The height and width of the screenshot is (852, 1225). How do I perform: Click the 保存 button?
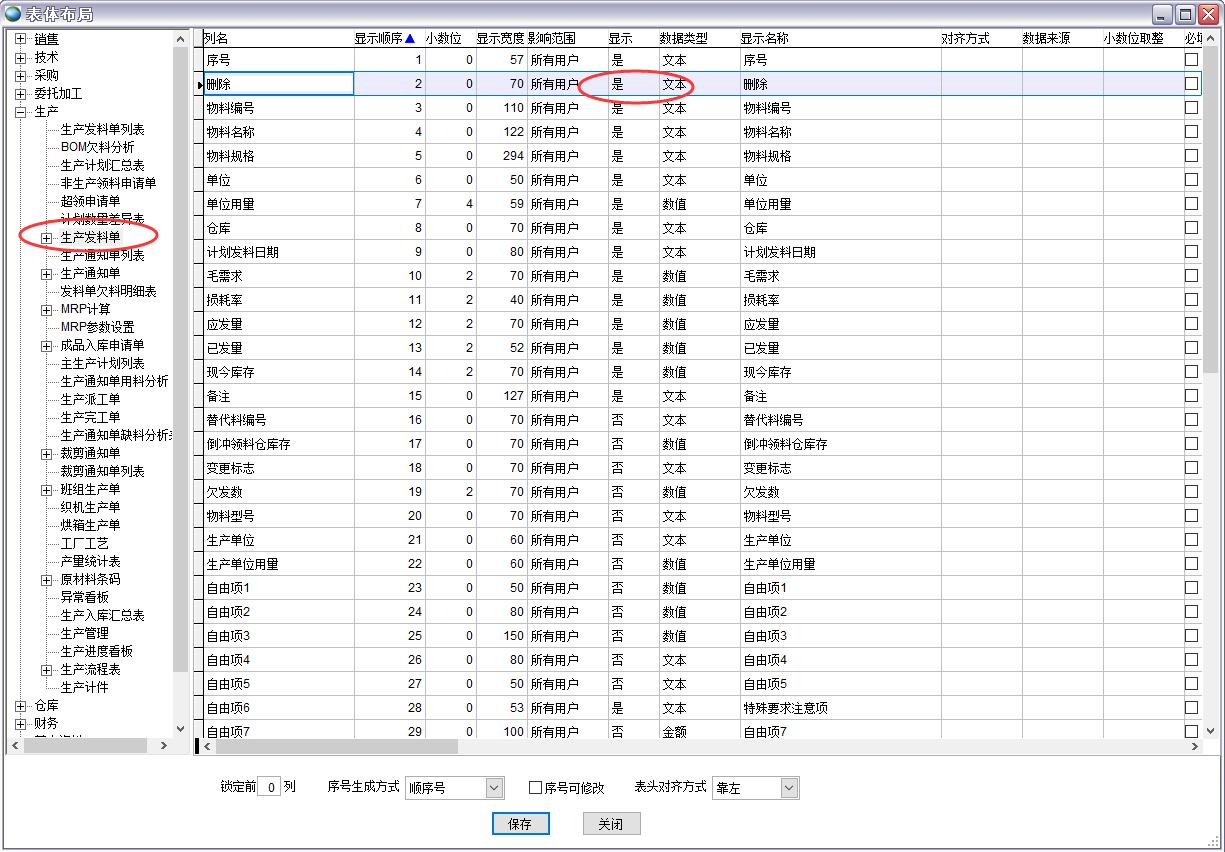point(520,824)
